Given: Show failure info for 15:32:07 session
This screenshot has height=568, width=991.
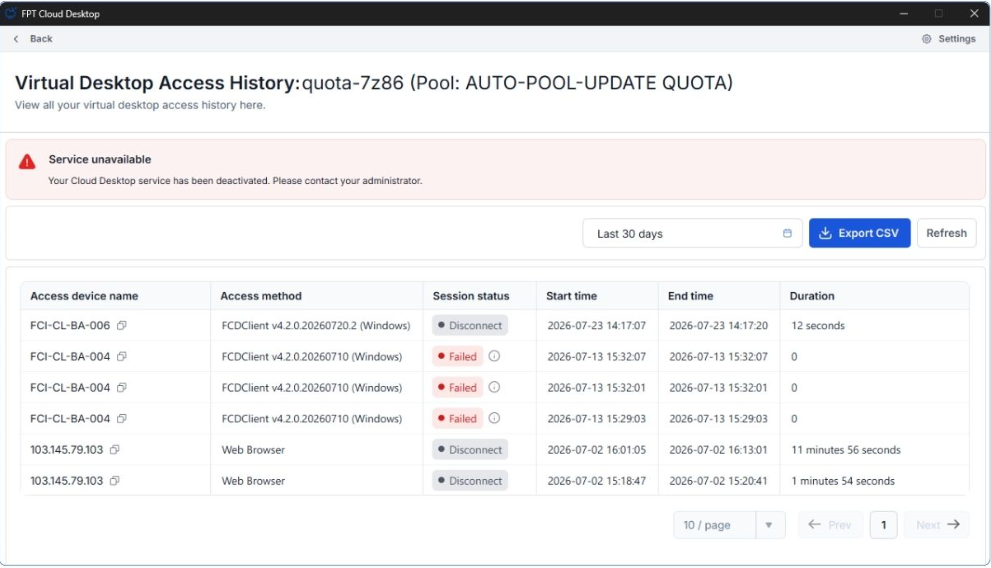Looking at the screenshot, I should (x=494, y=356).
